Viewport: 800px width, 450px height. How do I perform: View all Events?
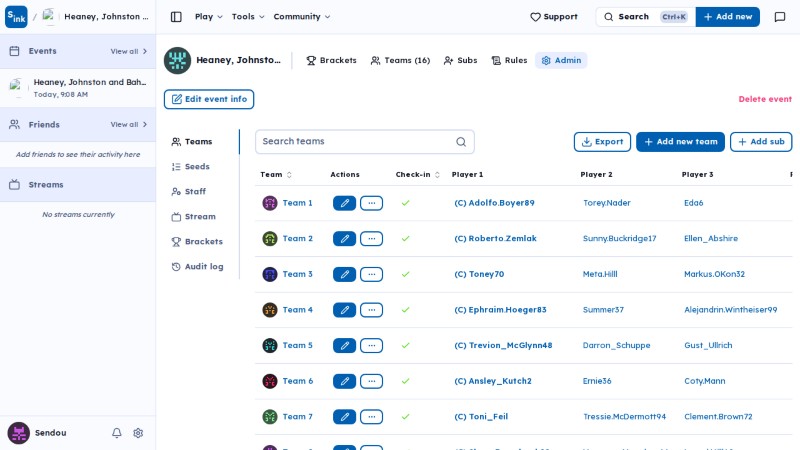tap(129, 52)
